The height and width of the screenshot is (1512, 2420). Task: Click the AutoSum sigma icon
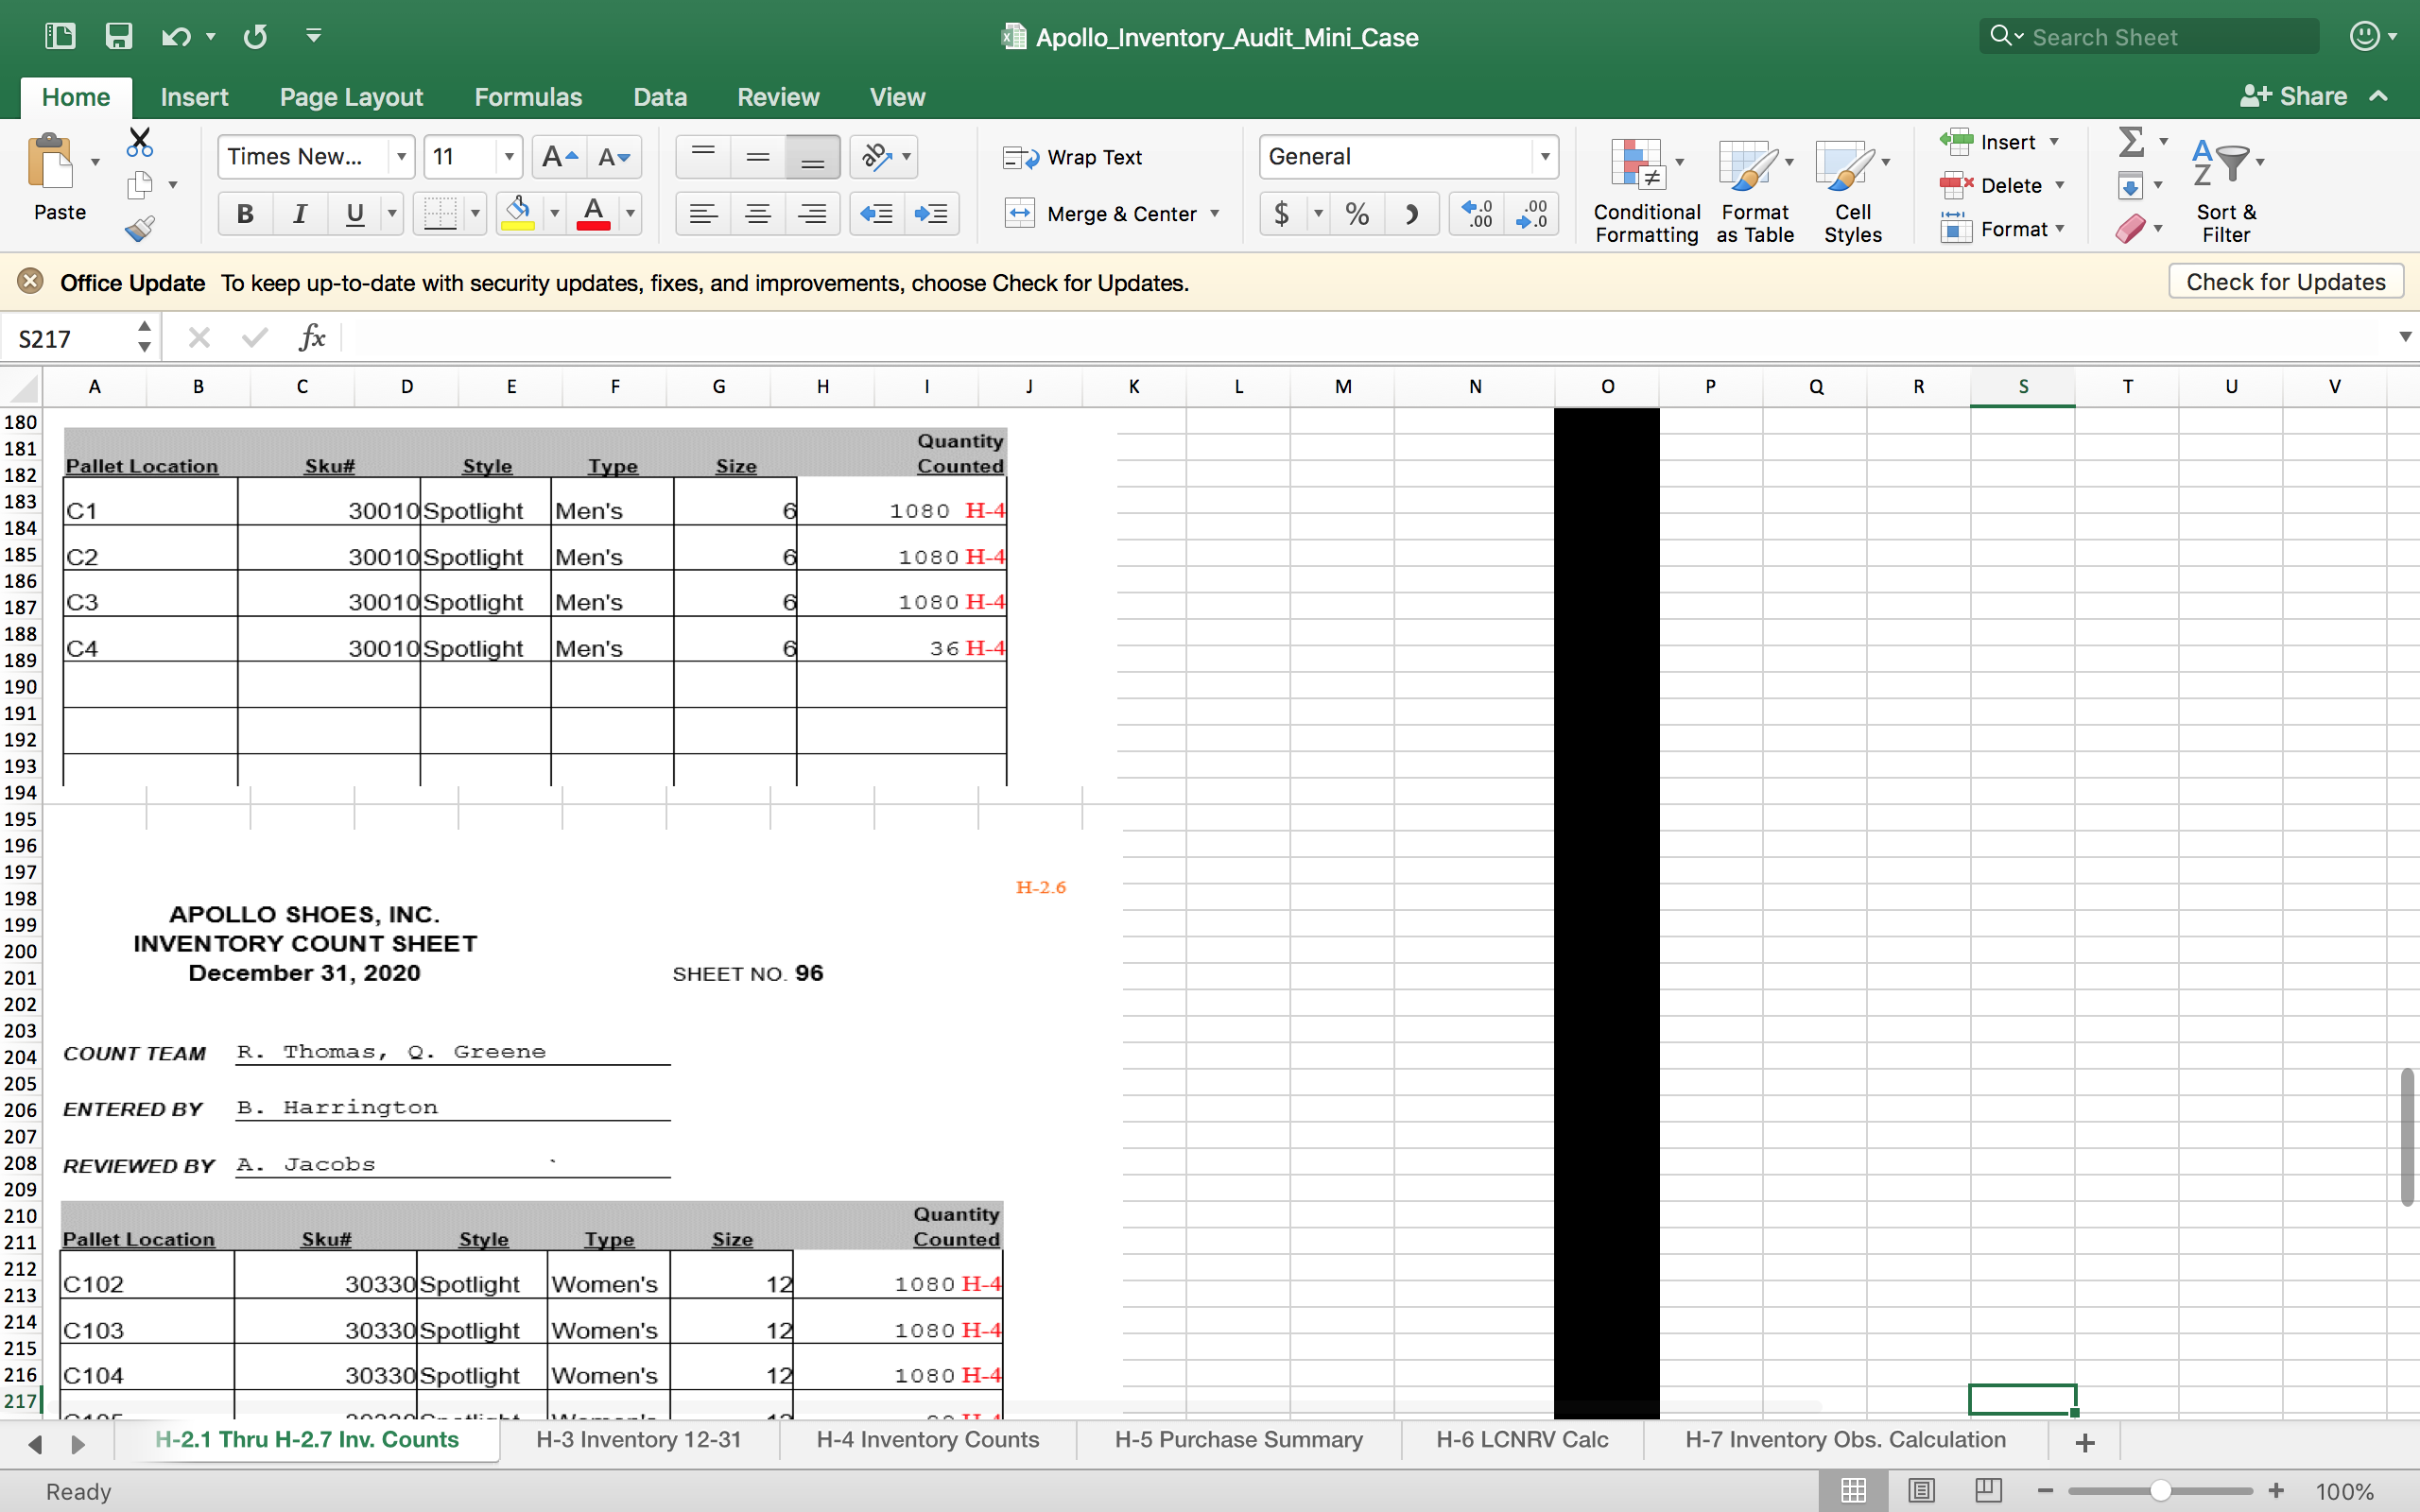2131,142
